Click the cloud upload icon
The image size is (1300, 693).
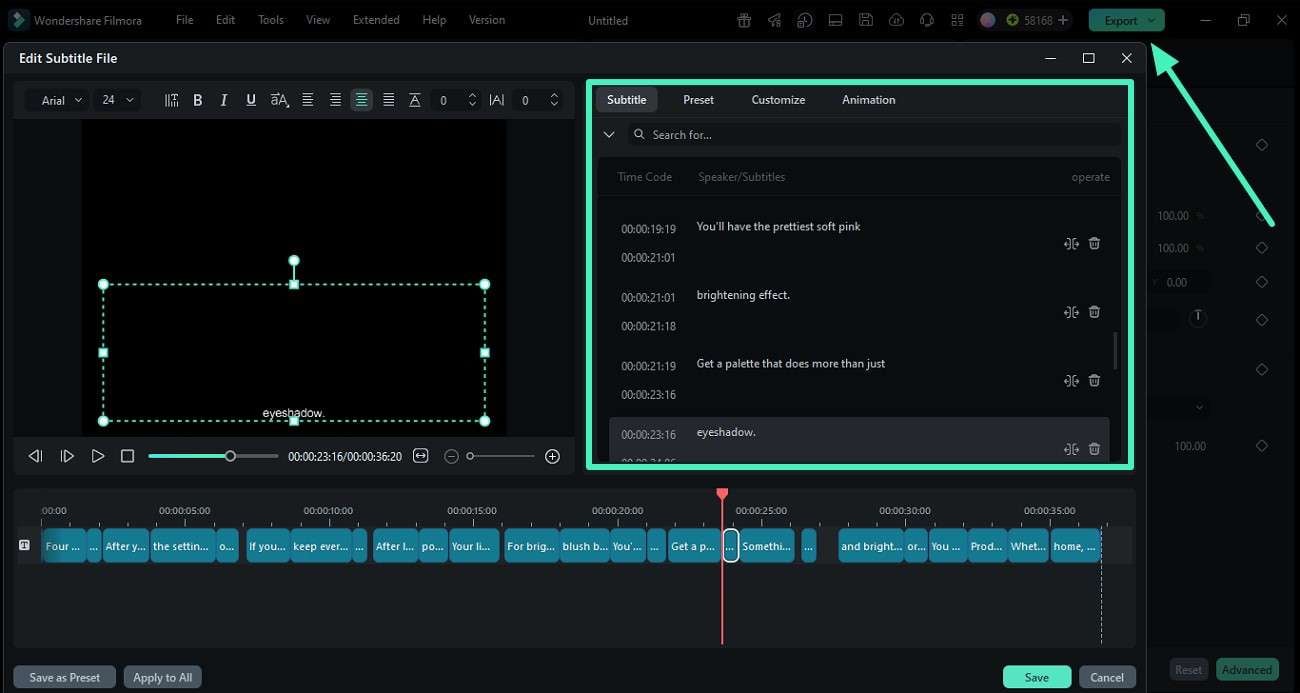pyautogui.click(x=896, y=20)
